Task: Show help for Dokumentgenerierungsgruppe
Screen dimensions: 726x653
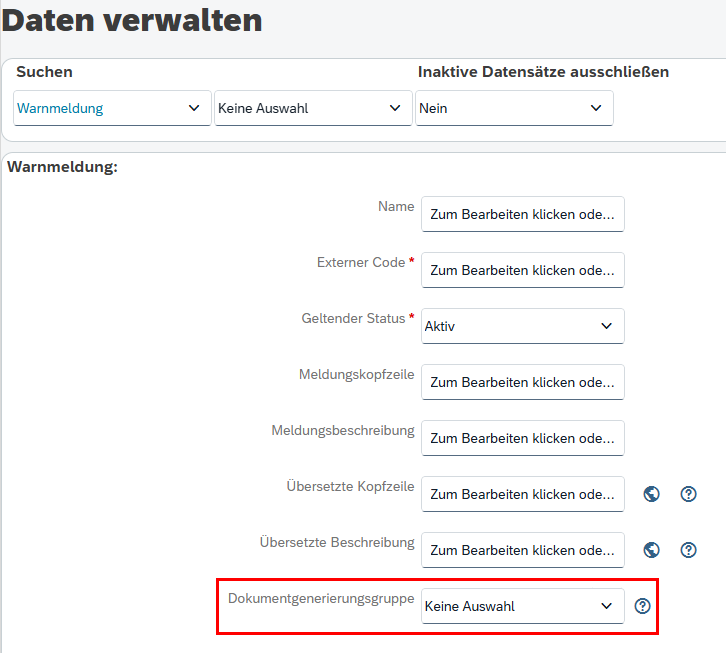Action: coord(643,606)
